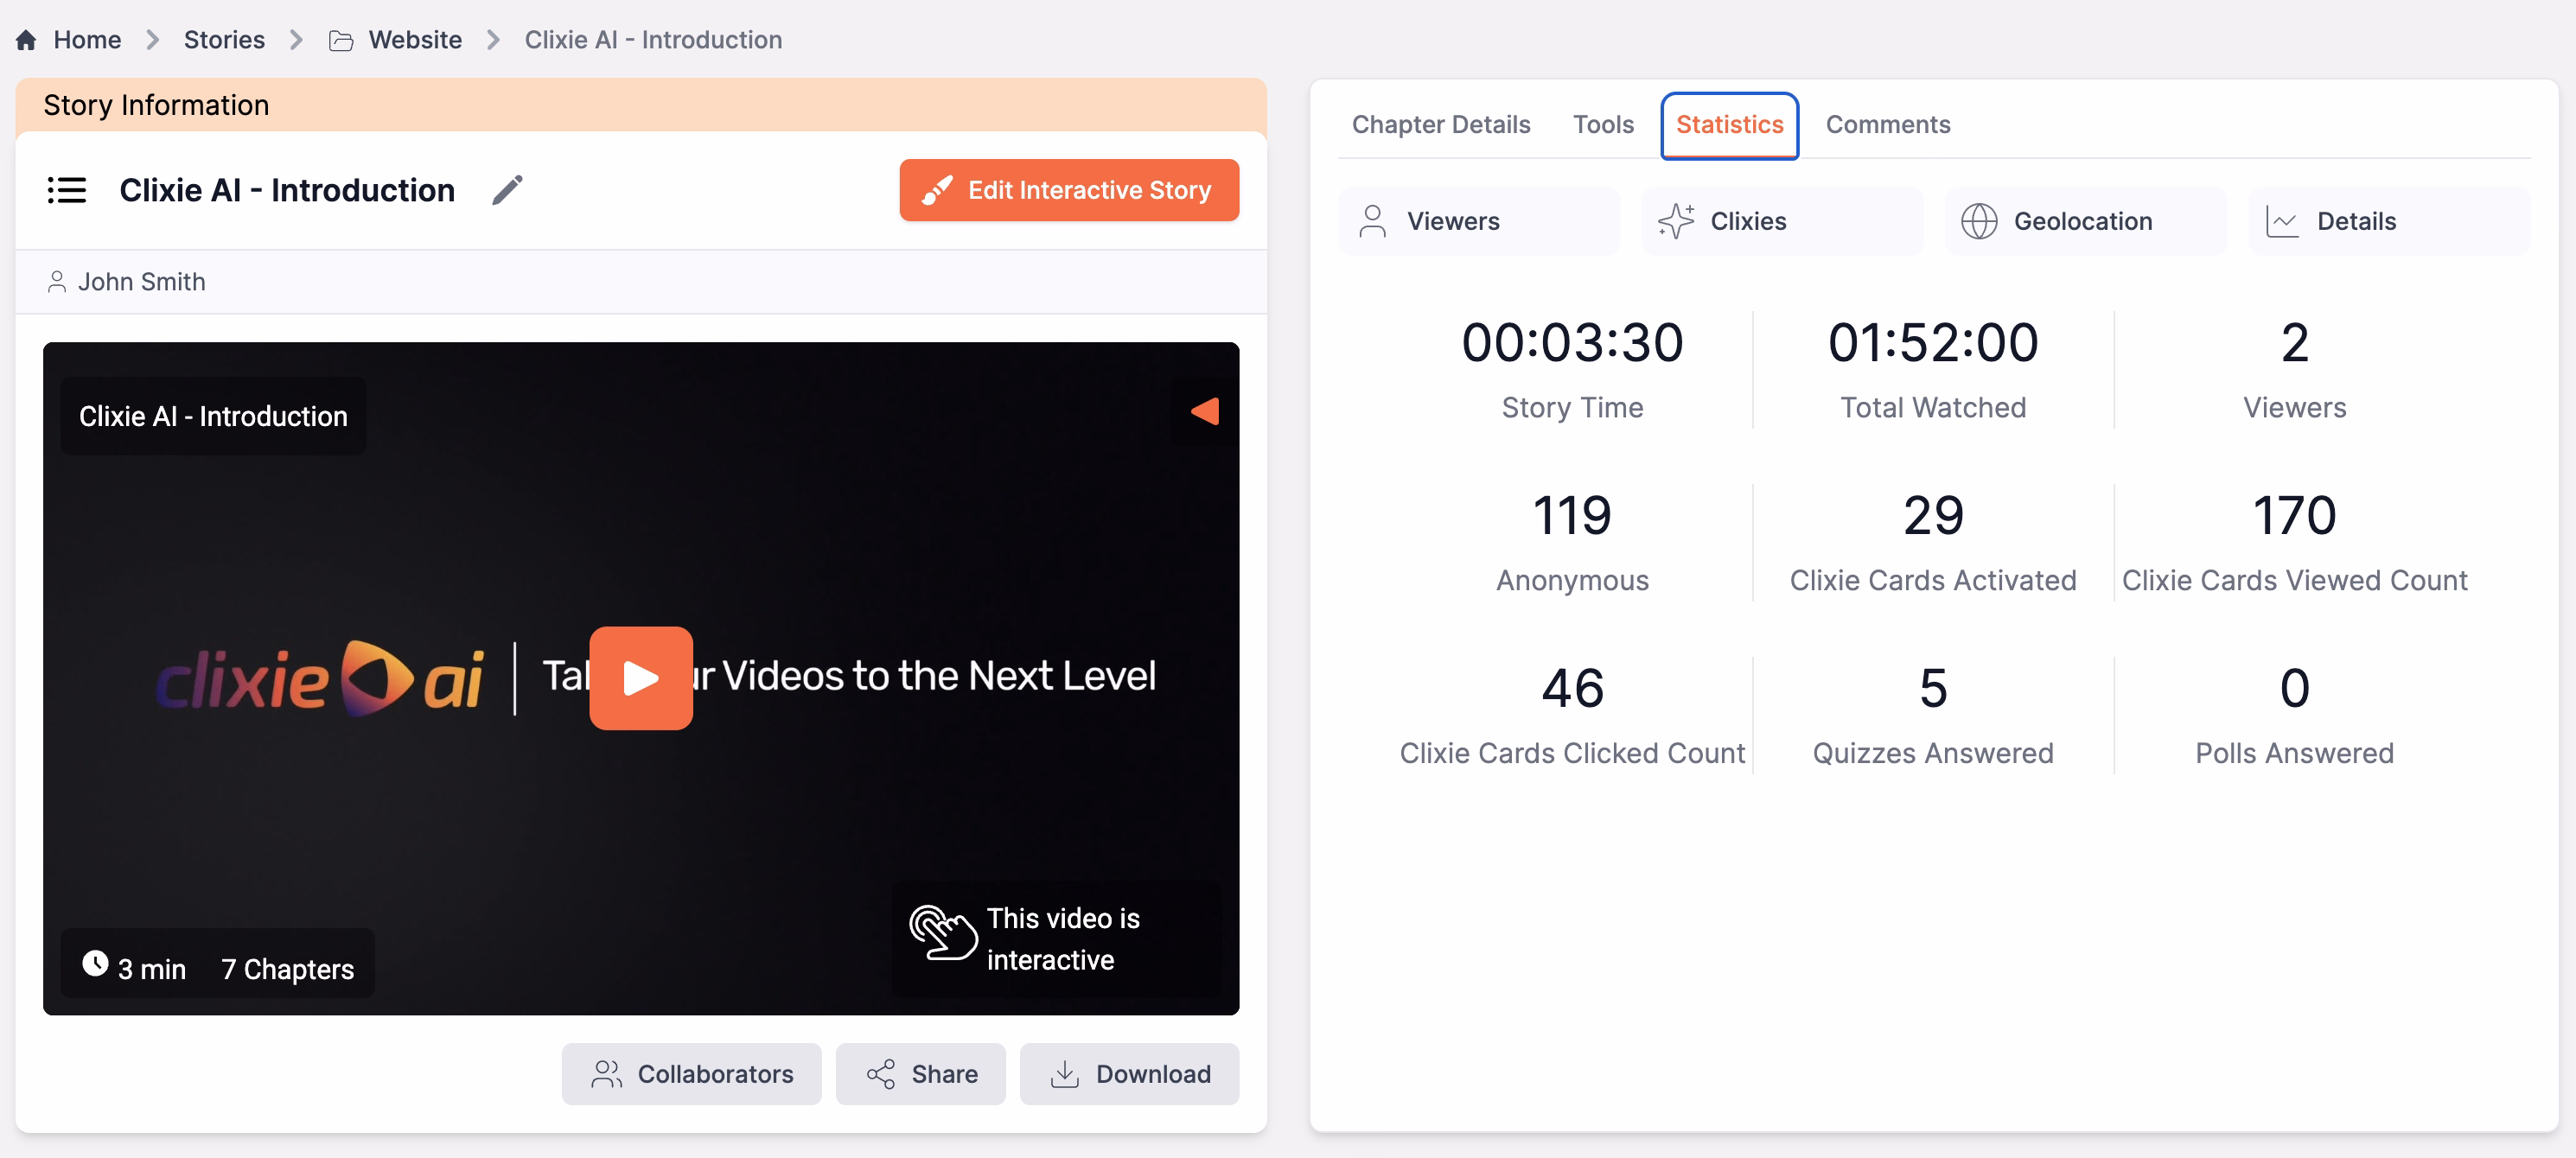
Task: Open Details statistics sub-tab
Action: (2389, 221)
